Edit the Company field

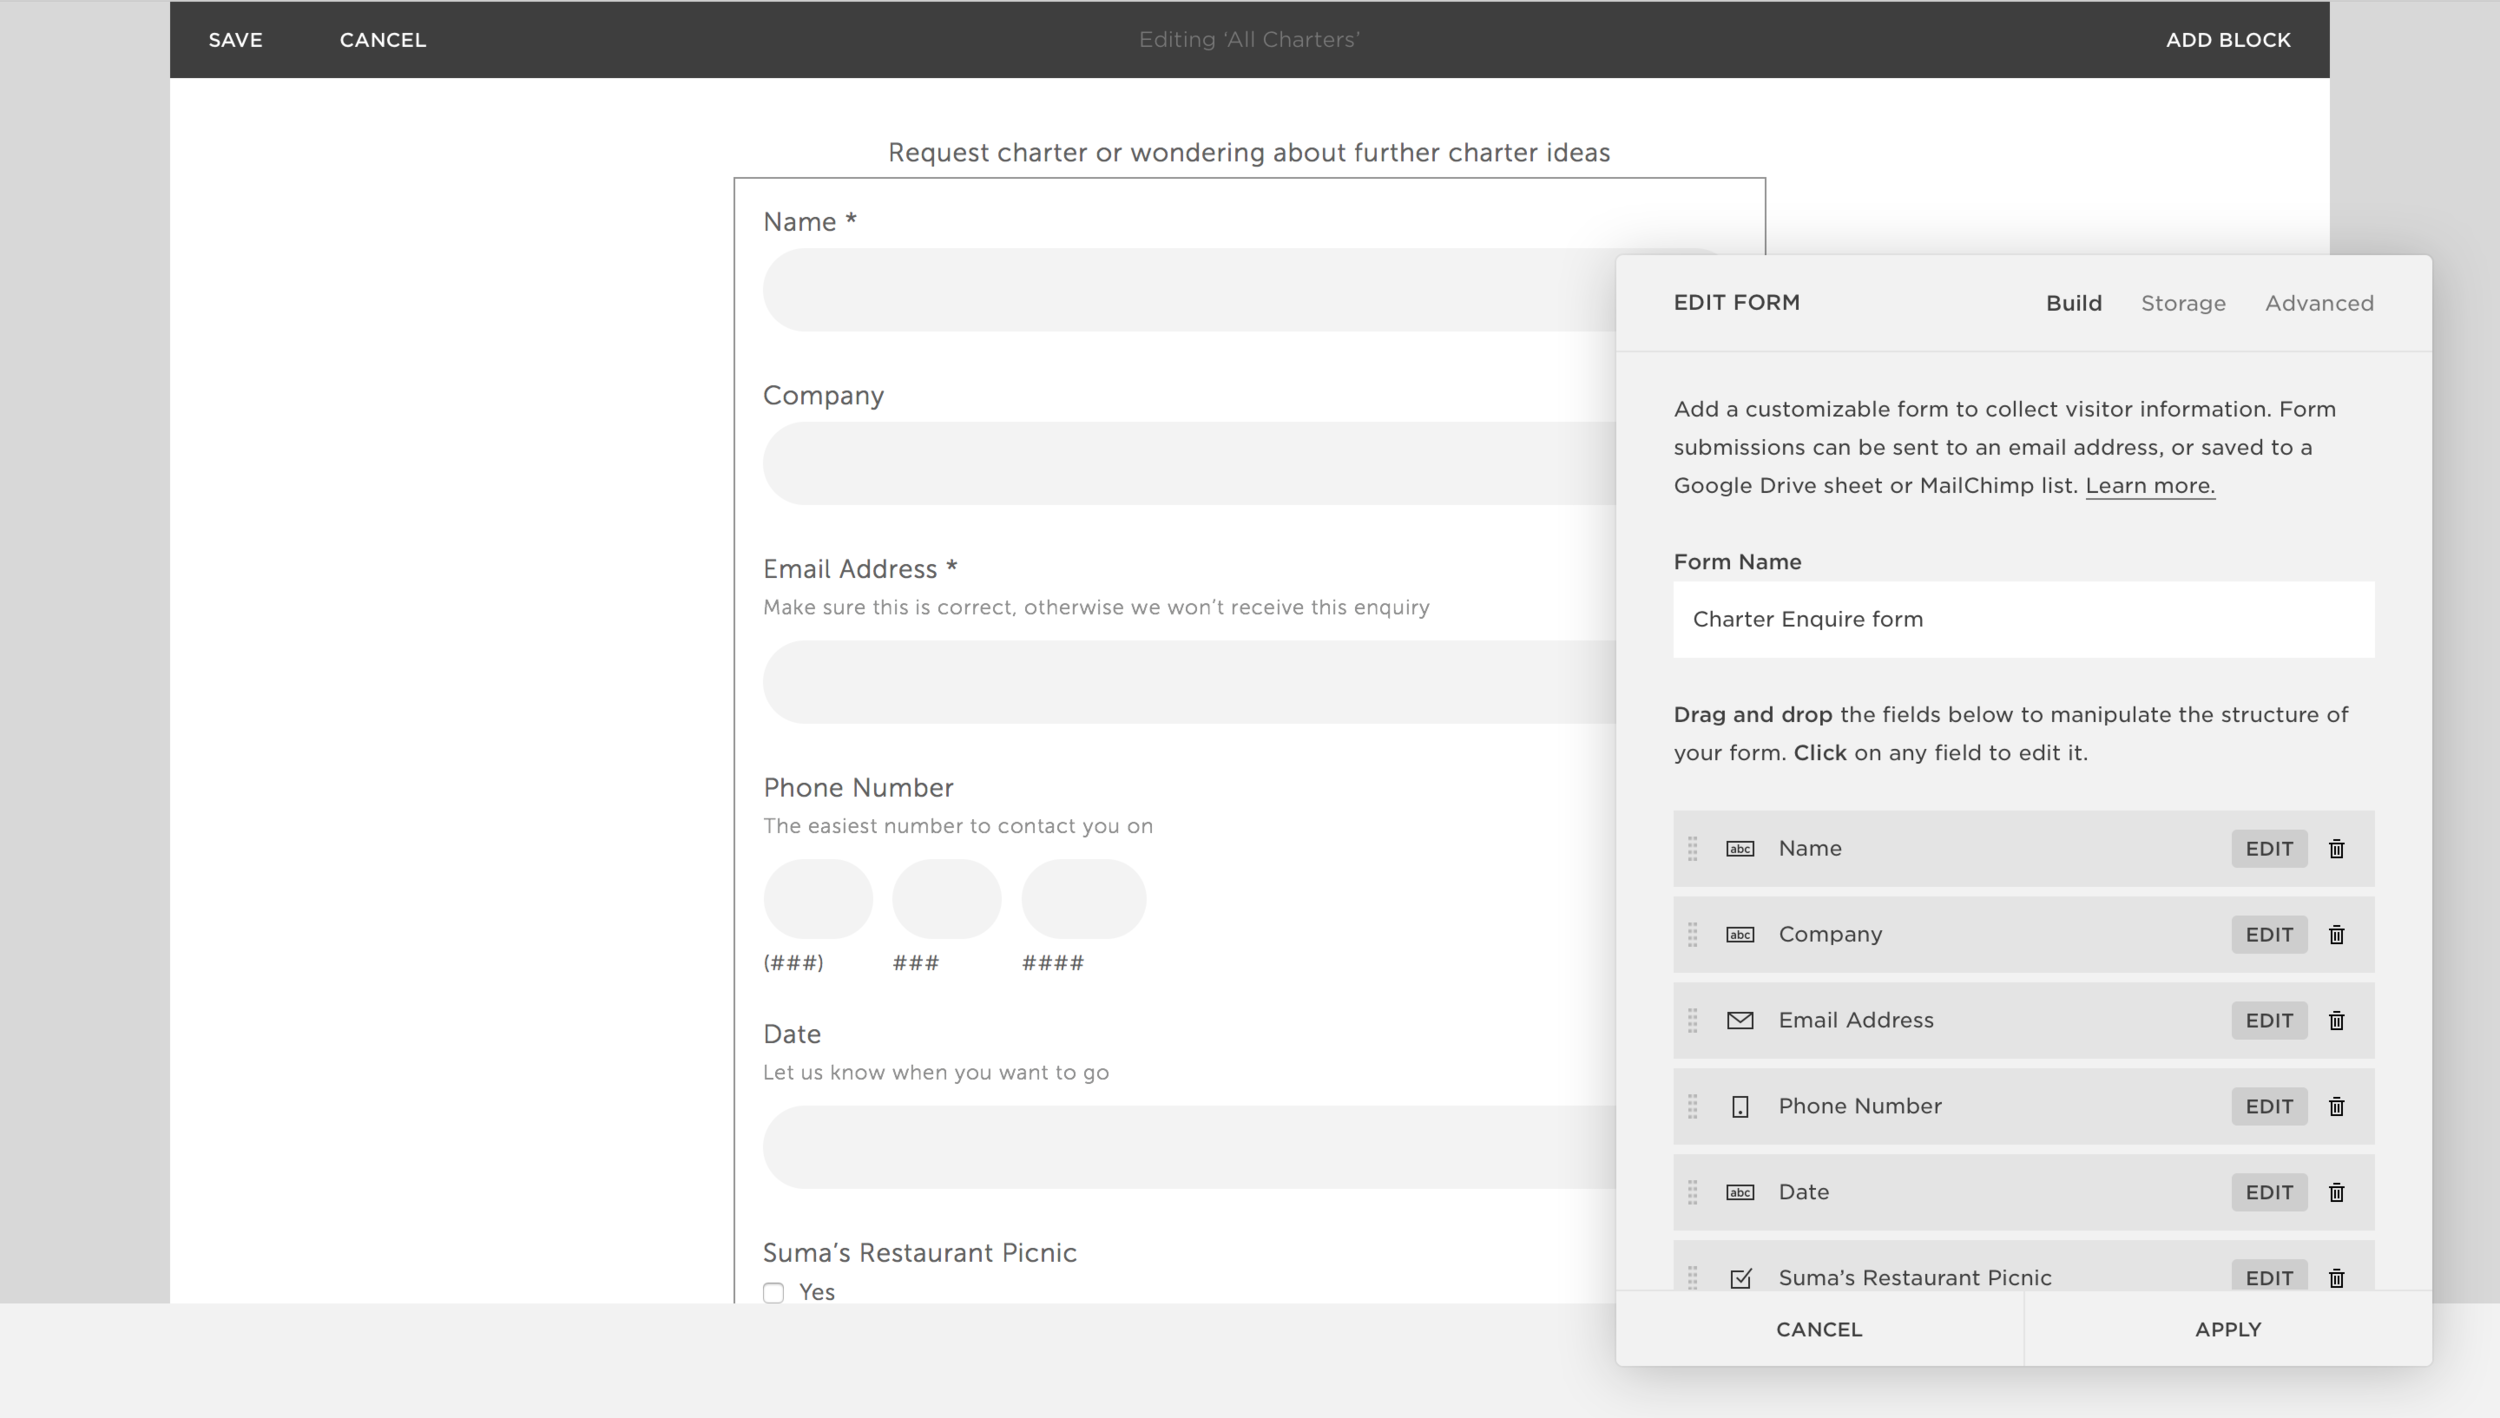point(2269,934)
